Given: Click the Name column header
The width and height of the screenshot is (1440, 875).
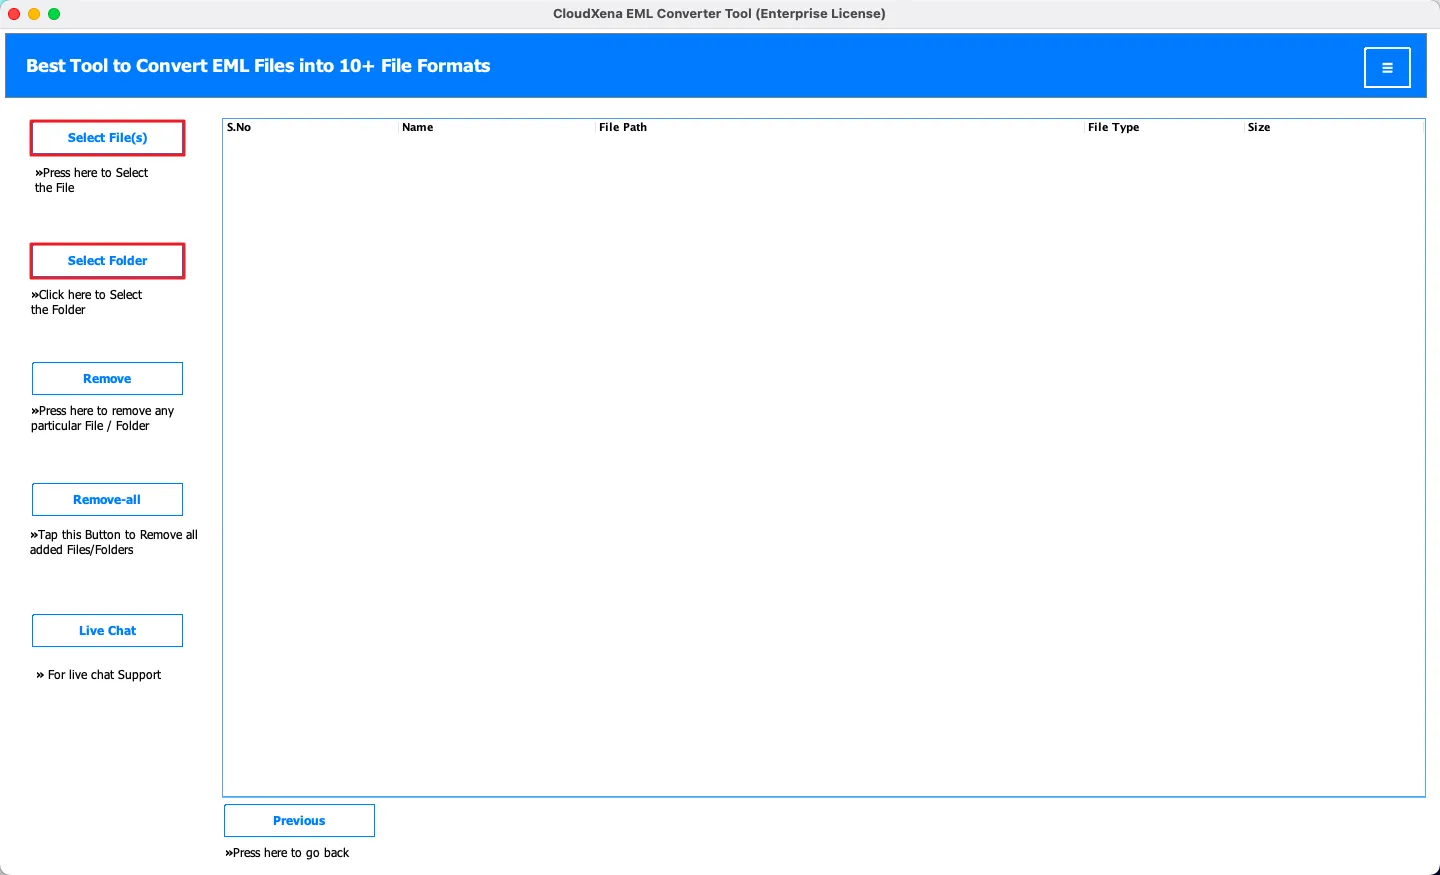Looking at the screenshot, I should coord(418,127).
